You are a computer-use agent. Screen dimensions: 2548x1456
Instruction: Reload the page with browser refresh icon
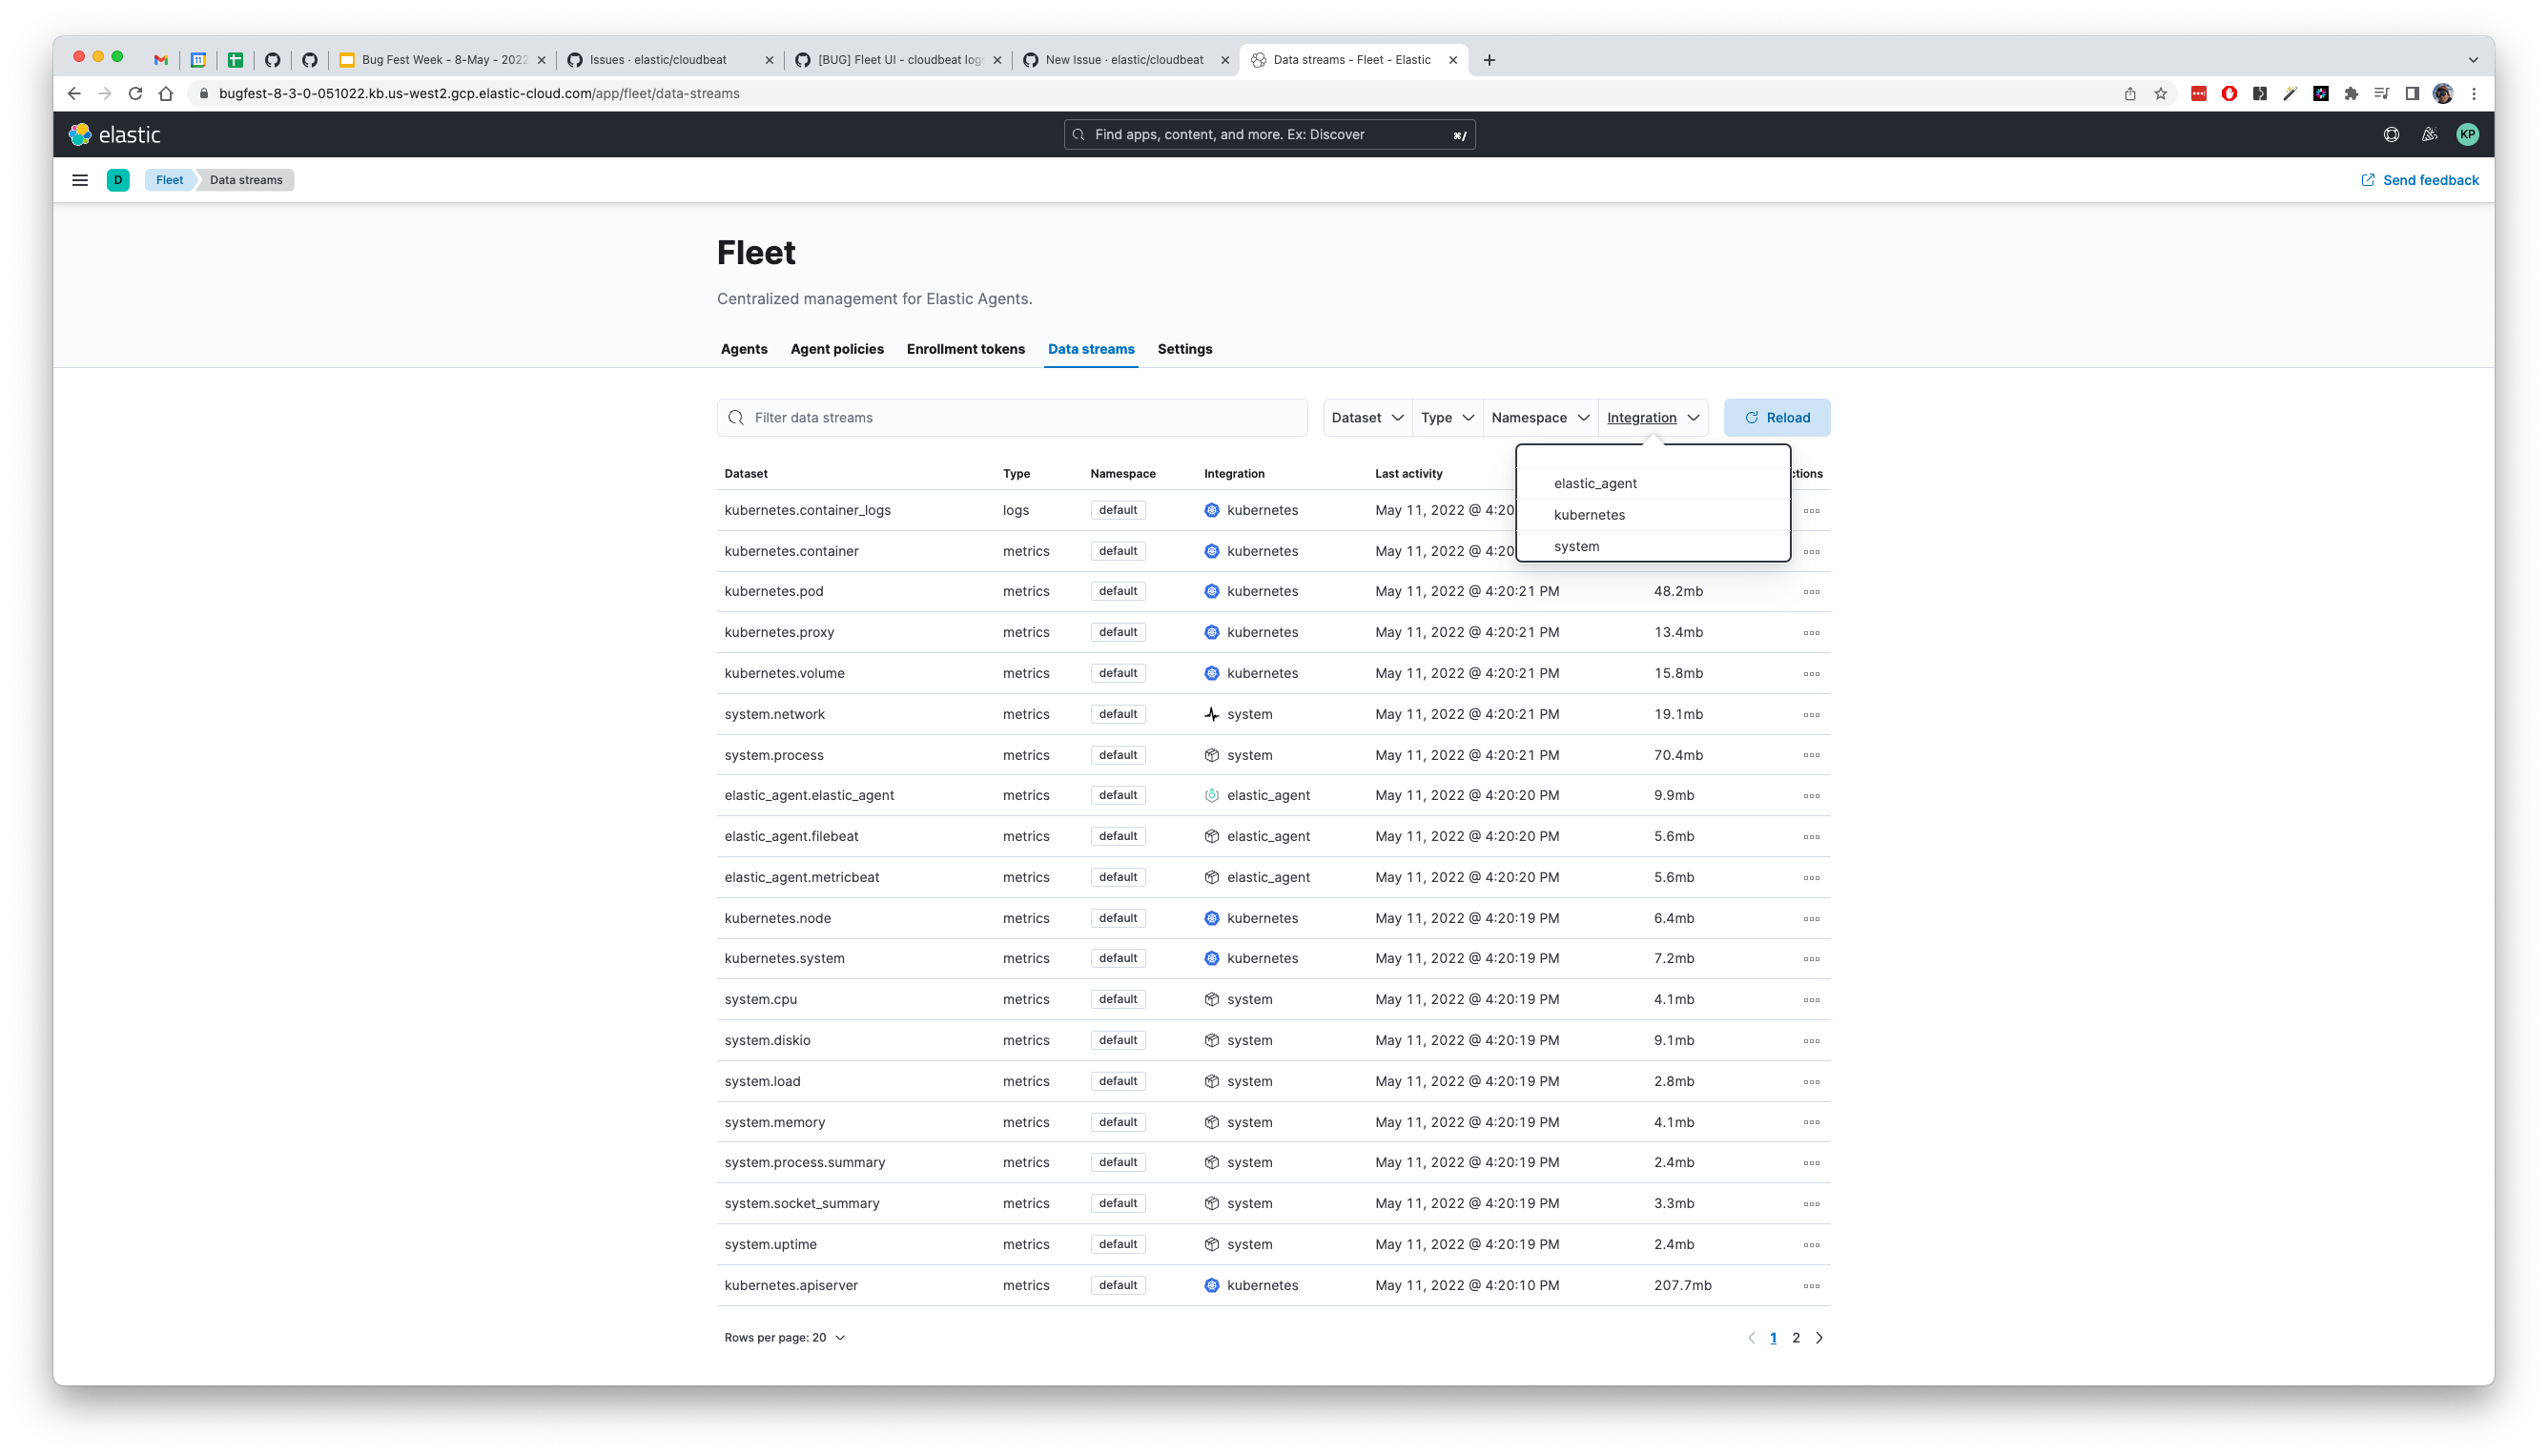135,93
